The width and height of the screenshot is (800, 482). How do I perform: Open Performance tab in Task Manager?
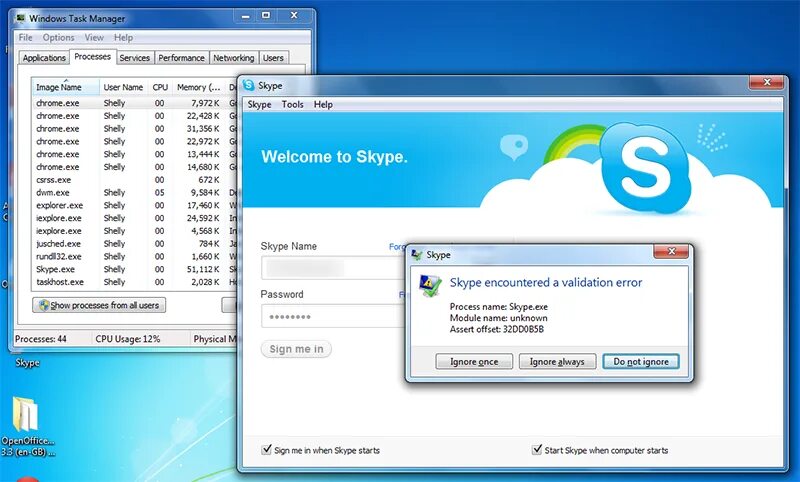click(x=181, y=58)
